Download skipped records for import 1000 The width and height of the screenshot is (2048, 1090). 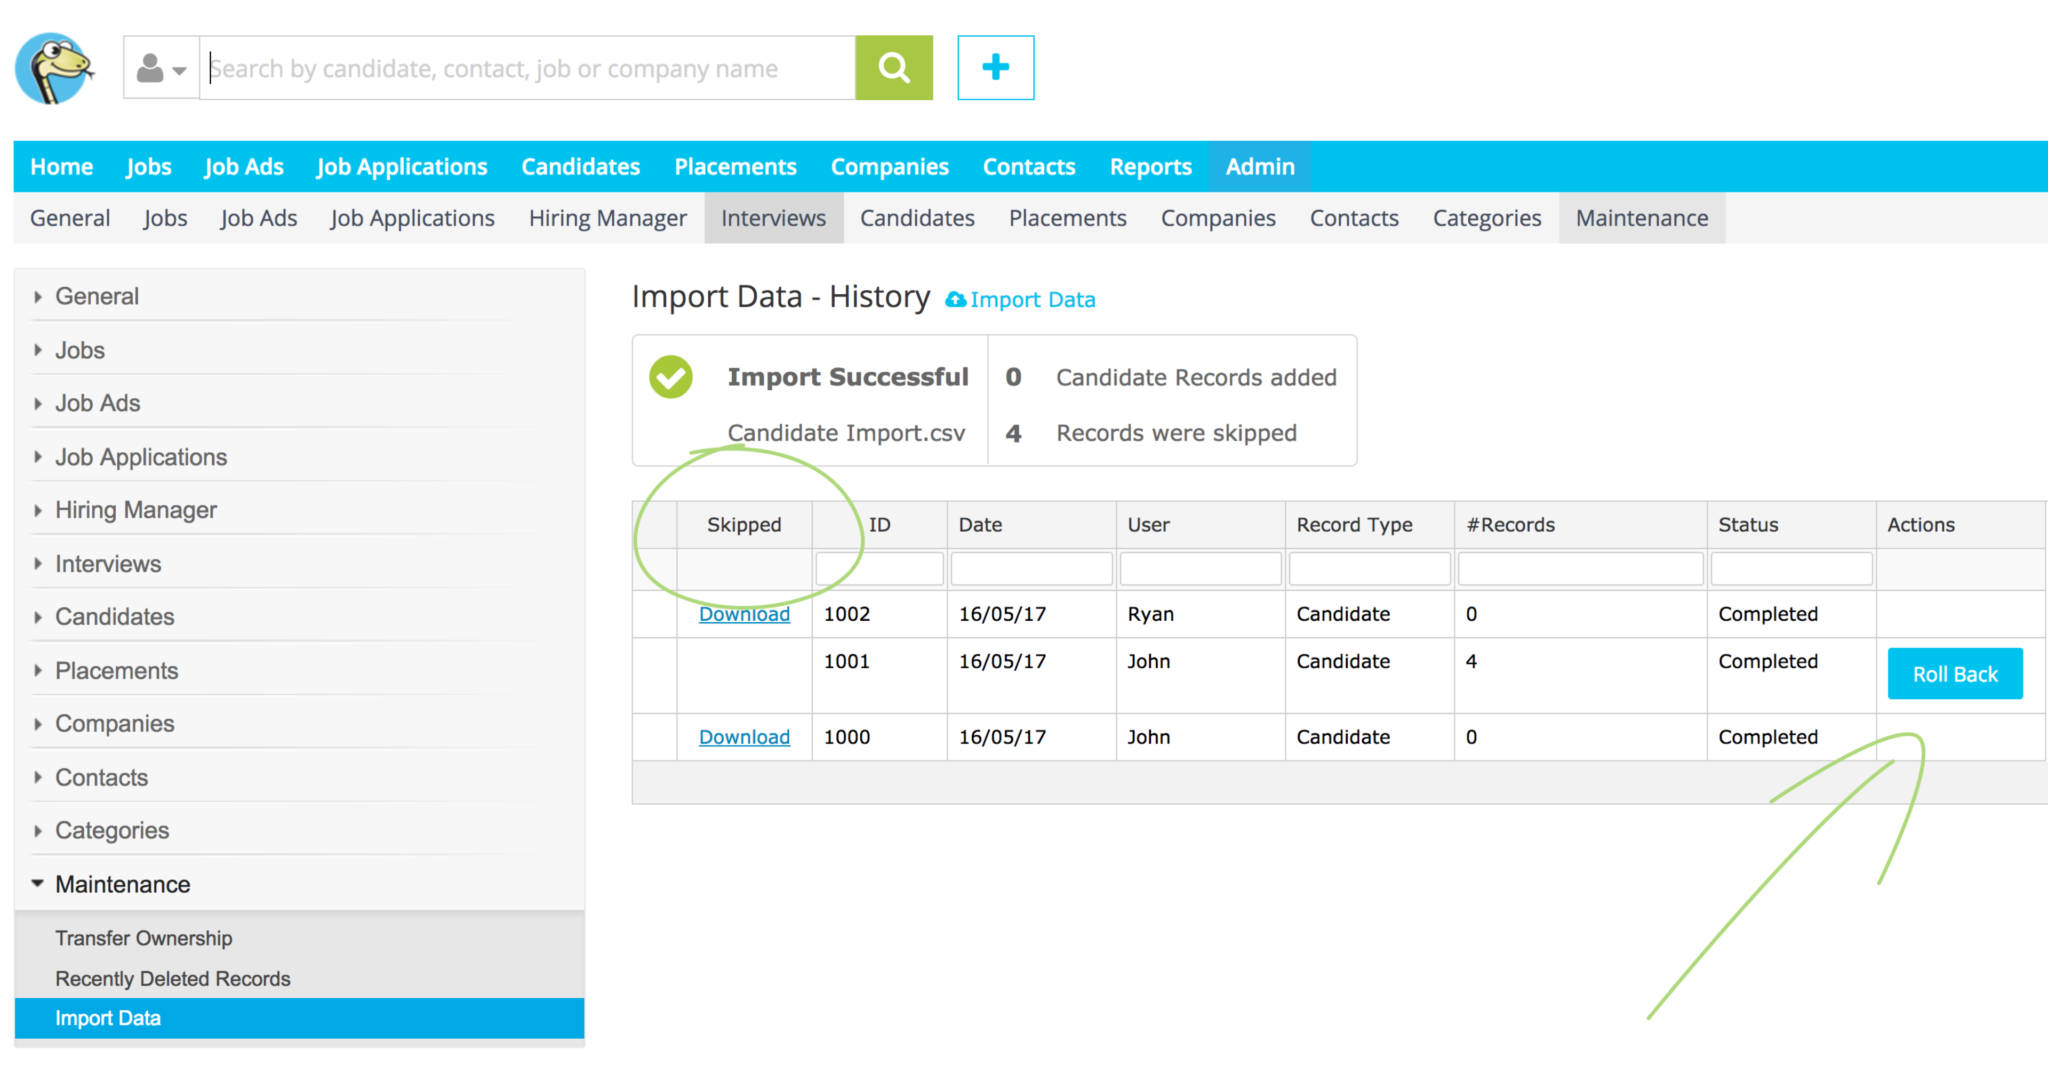[x=744, y=737]
